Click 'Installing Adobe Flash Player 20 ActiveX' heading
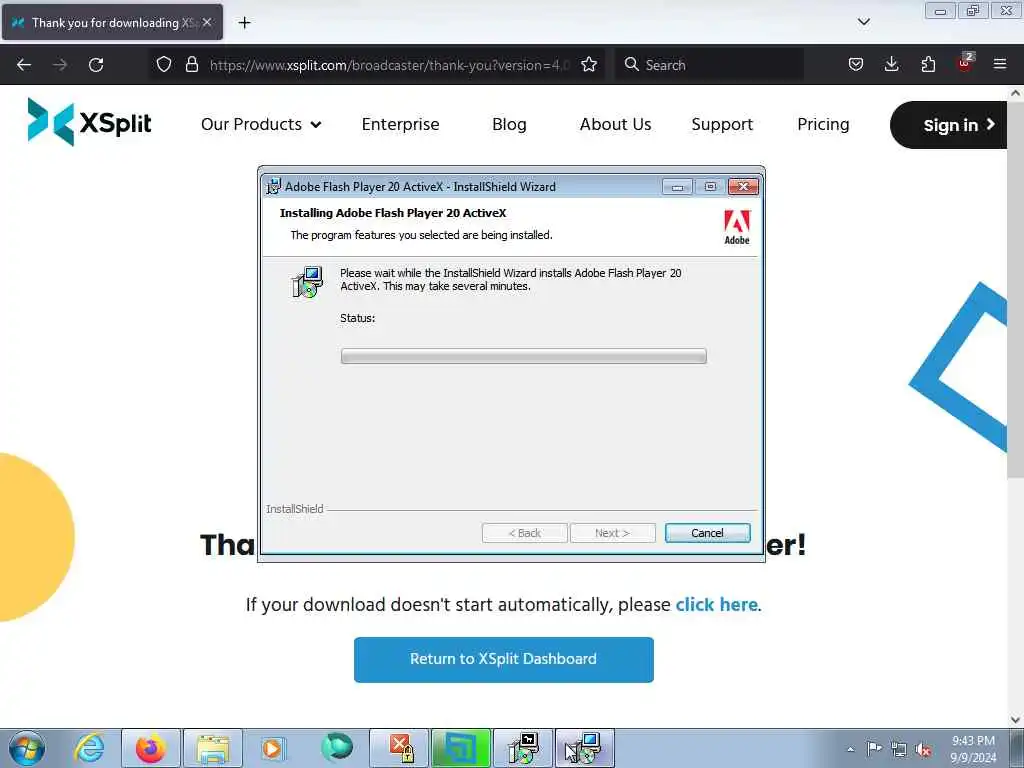This screenshot has height=768, width=1024. pos(392,213)
